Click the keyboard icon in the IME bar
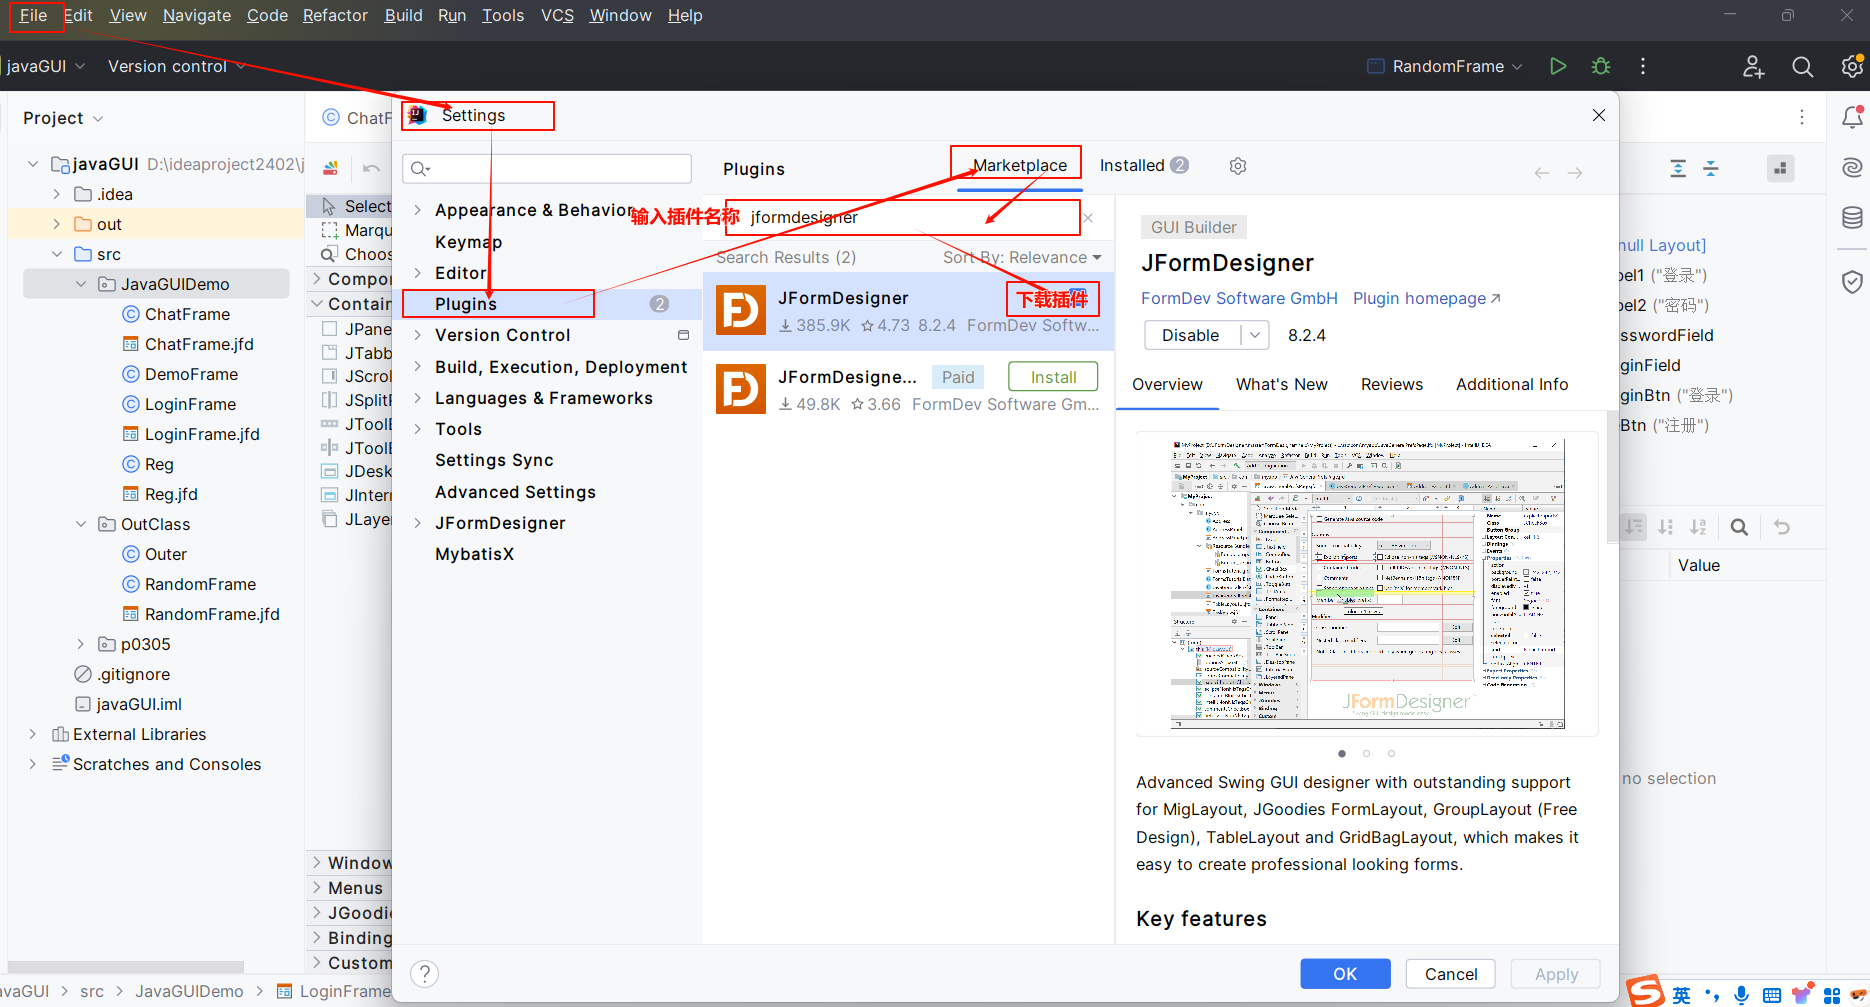Image resolution: width=1870 pixels, height=1007 pixels. coord(1772,995)
